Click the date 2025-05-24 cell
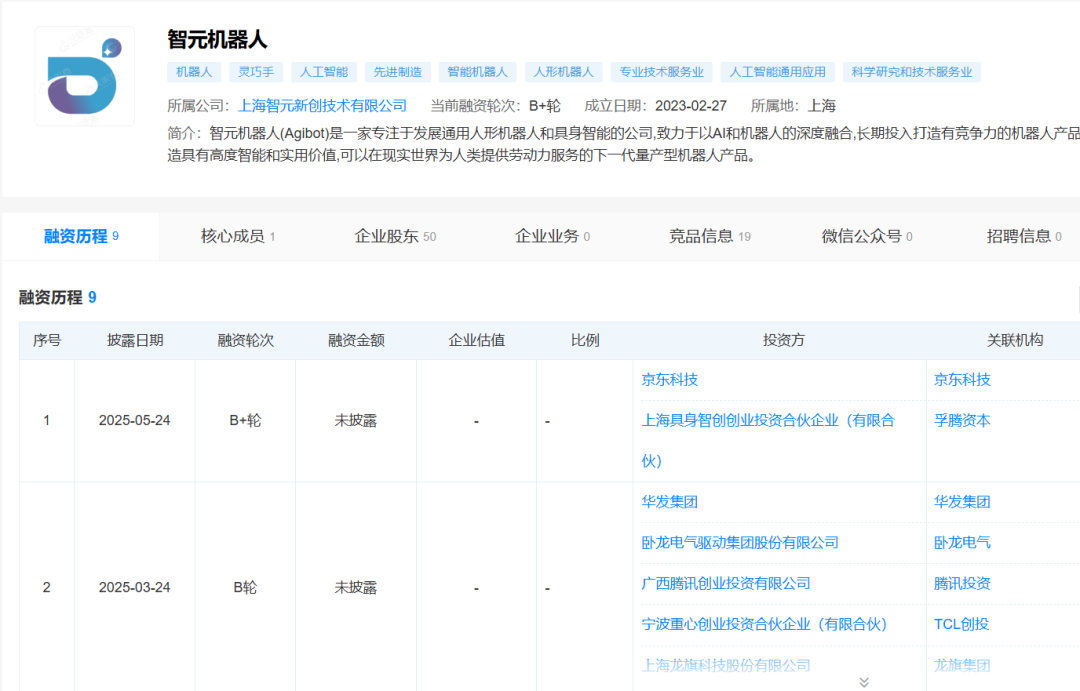The image size is (1080, 691). pos(134,420)
